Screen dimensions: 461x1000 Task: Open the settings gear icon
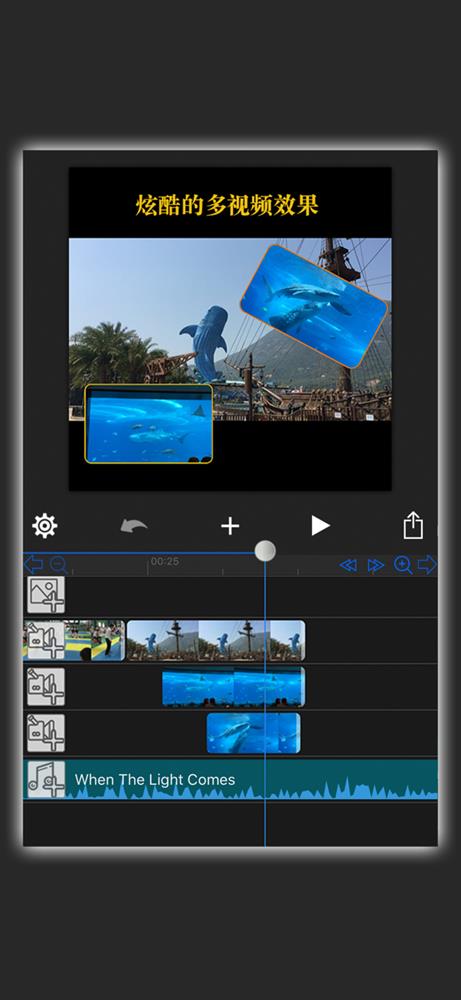tap(45, 526)
